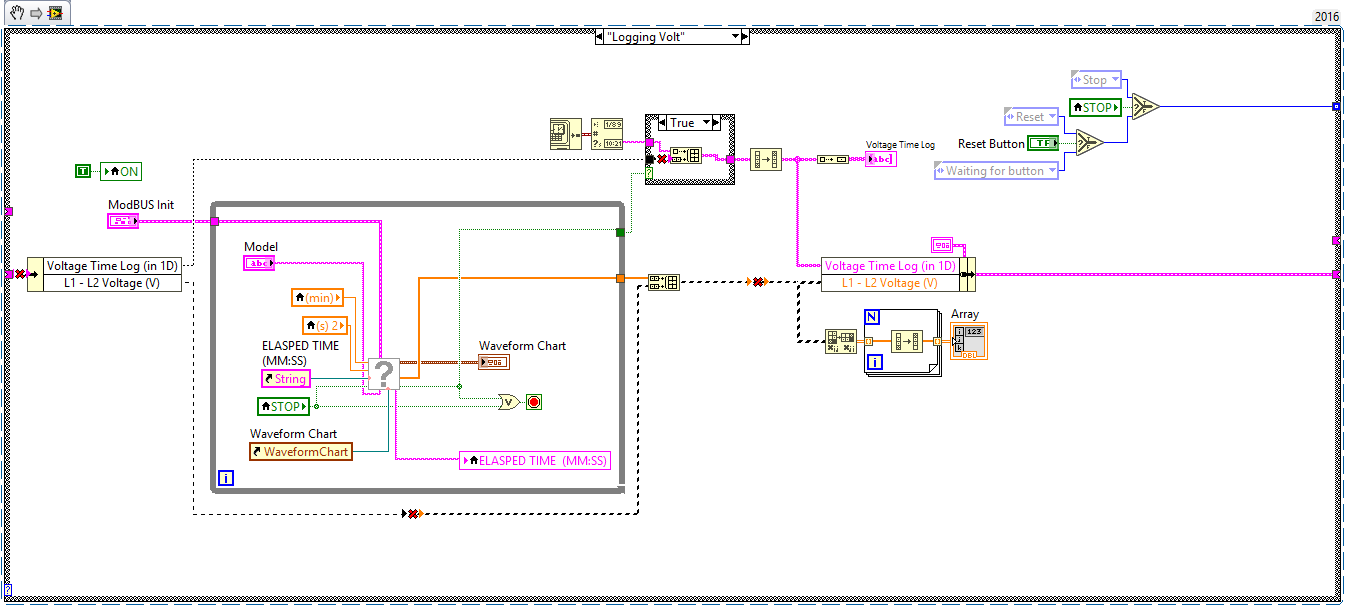Click the green True boolean constant
The width and height of the screenshot is (1345, 606).
[83, 172]
